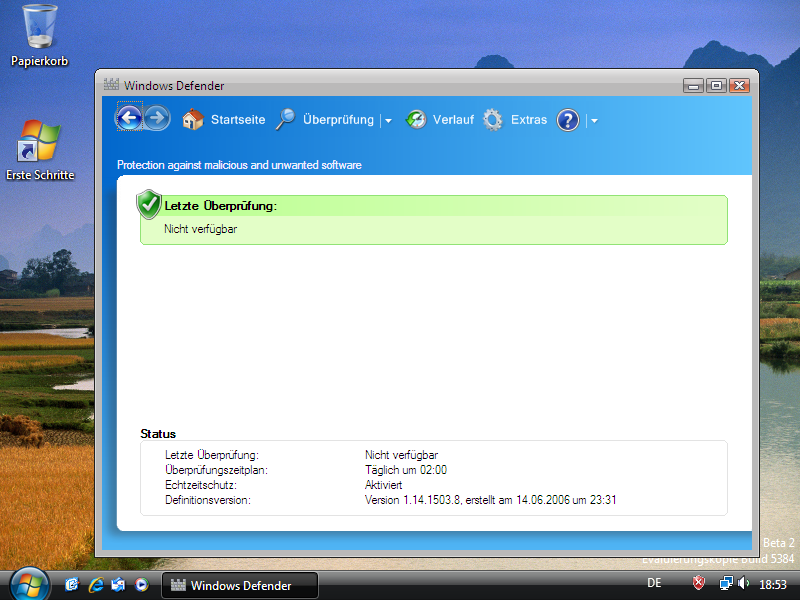The height and width of the screenshot is (600, 800).
Task: Click the volume speaker icon in system tray
Action: 744,583
